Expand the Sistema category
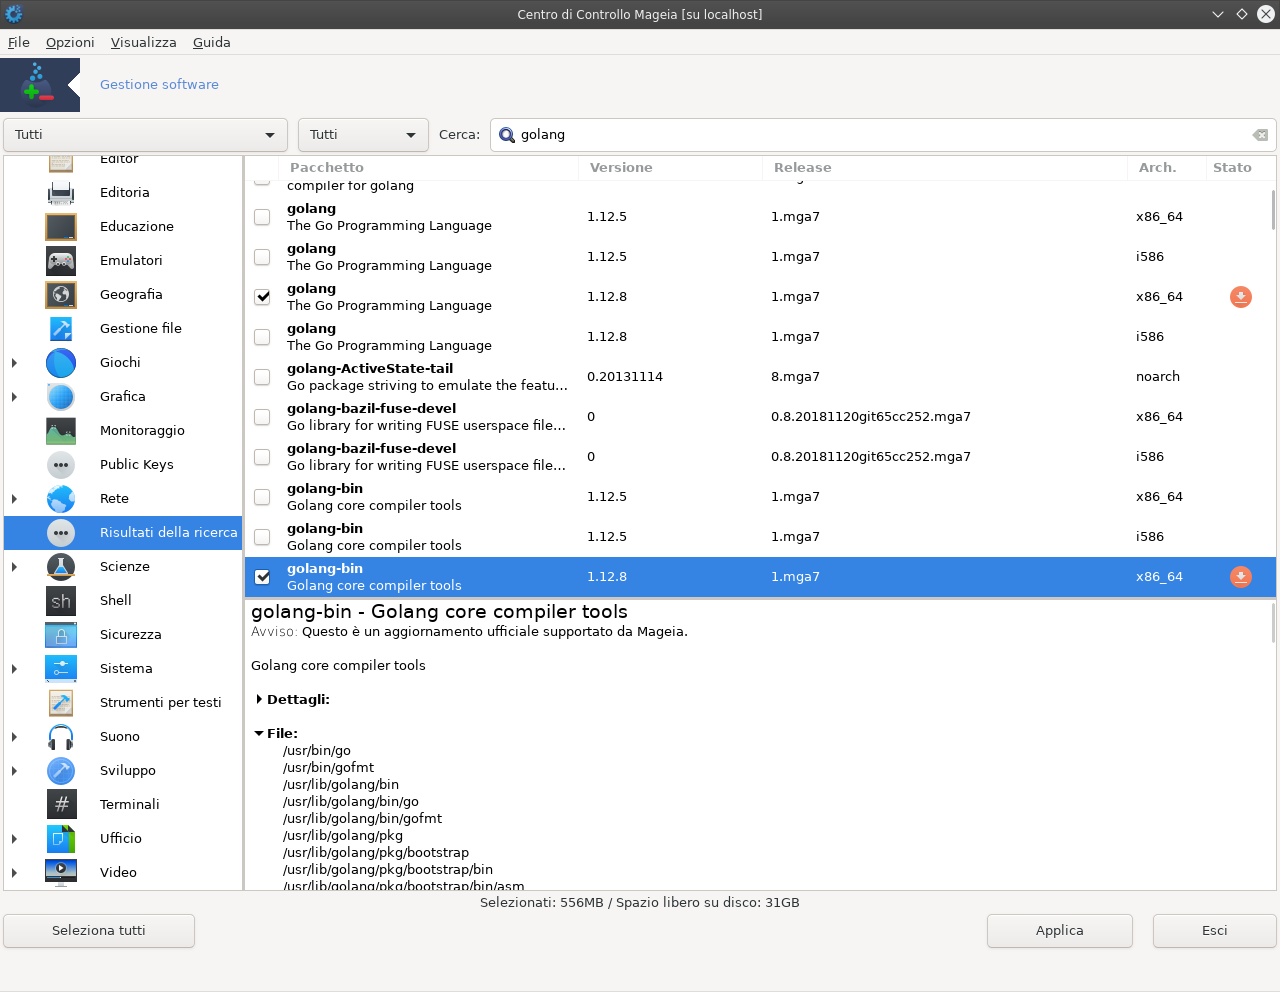 pos(14,669)
